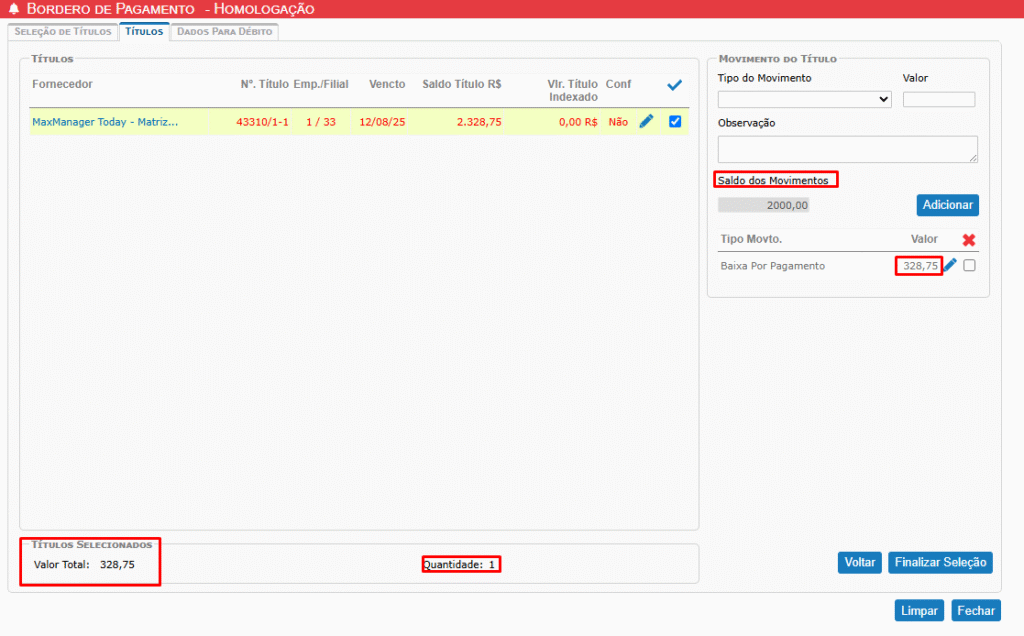The height and width of the screenshot is (636, 1024).
Task: Edit the MaxManager Today title row with pencil
Action: (646, 122)
